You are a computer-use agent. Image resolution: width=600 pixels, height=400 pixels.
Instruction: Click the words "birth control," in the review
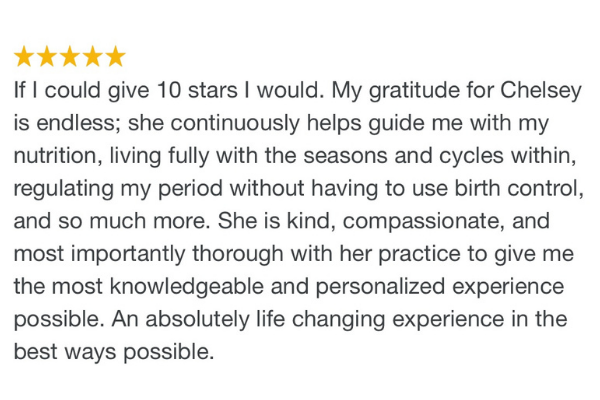tap(519, 189)
